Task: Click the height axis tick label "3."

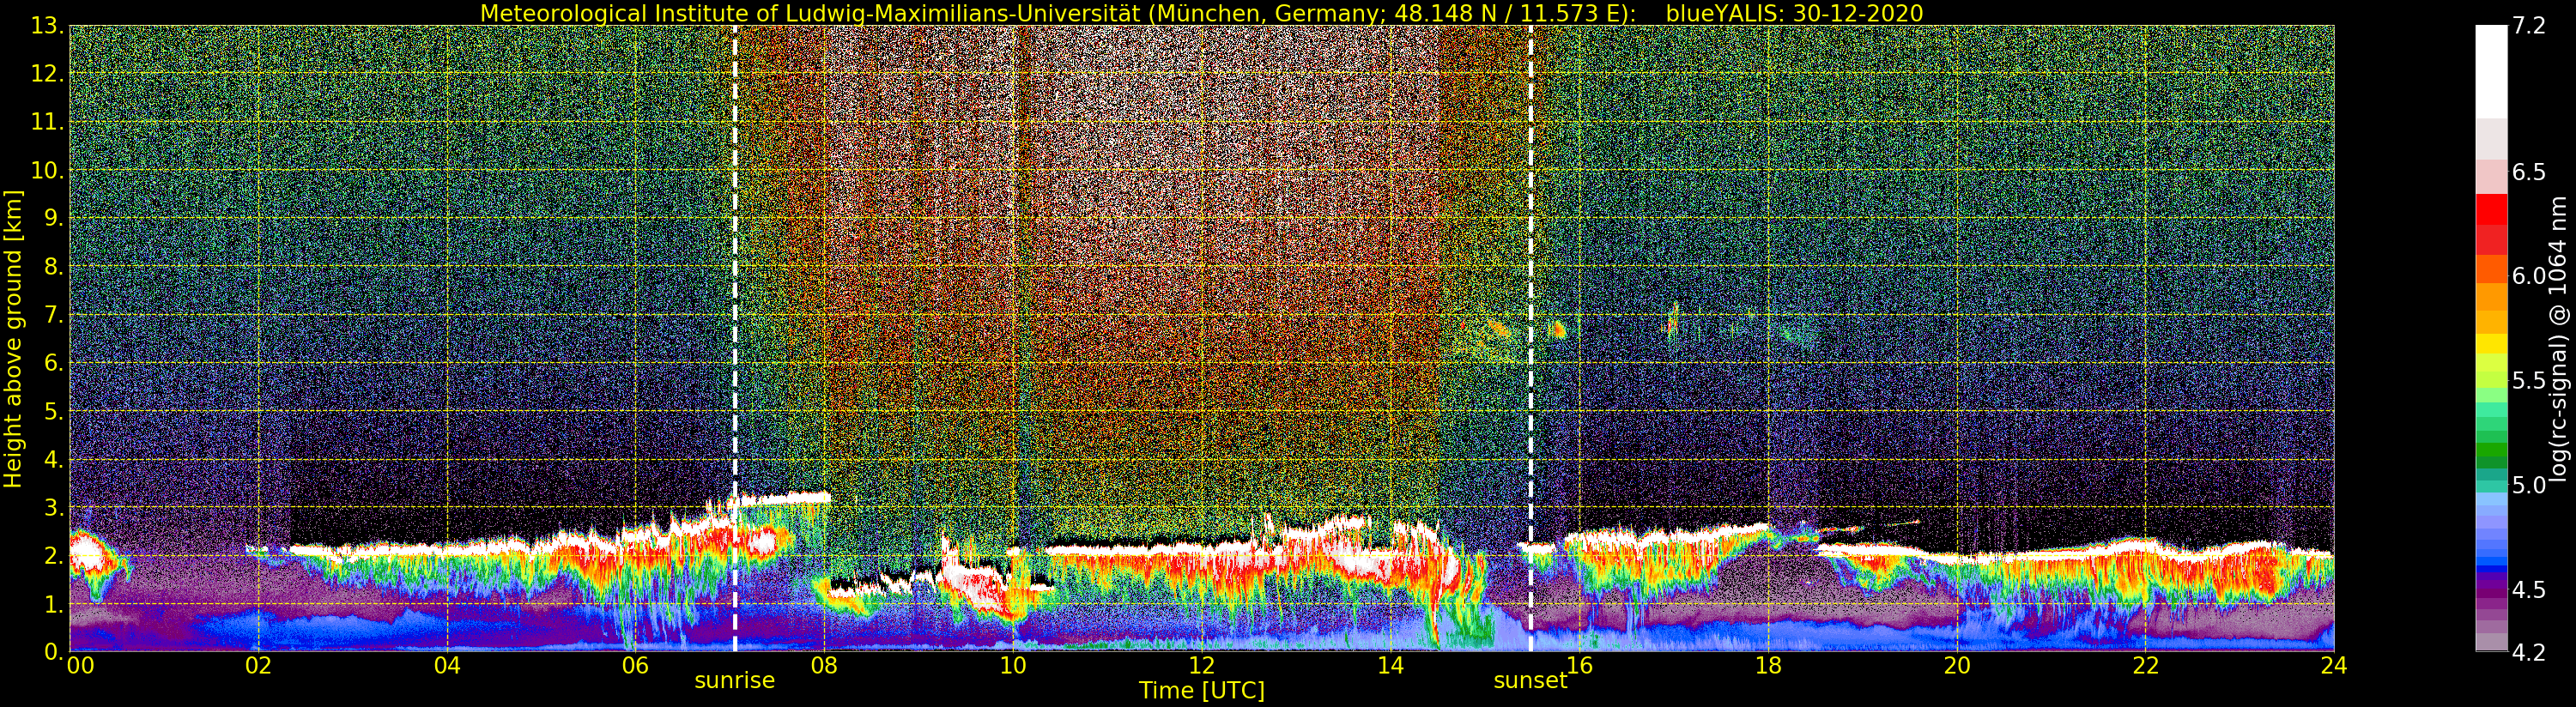Action: pyautogui.click(x=55, y=507)
